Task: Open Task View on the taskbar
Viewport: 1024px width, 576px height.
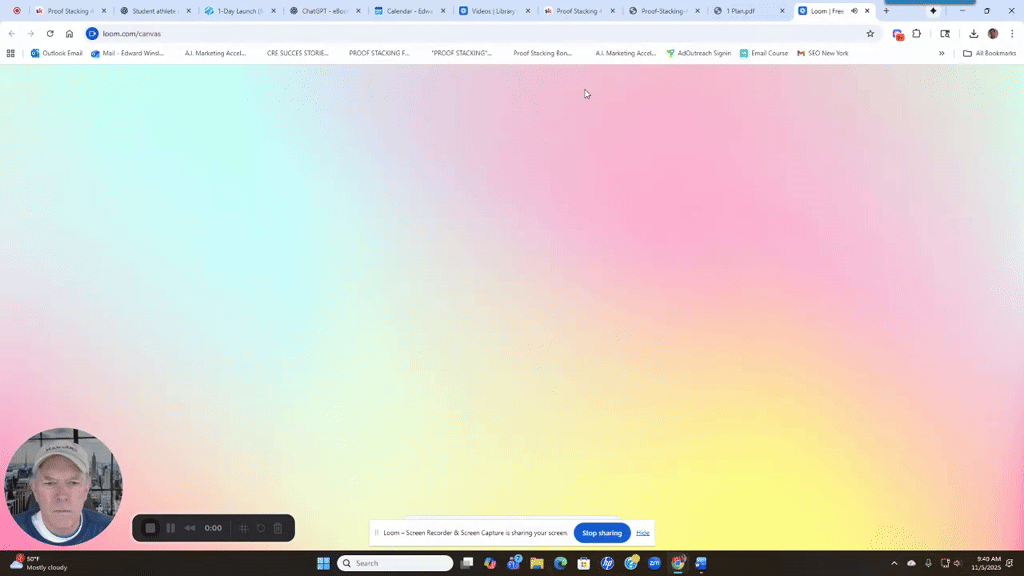Action: (467, 563)
